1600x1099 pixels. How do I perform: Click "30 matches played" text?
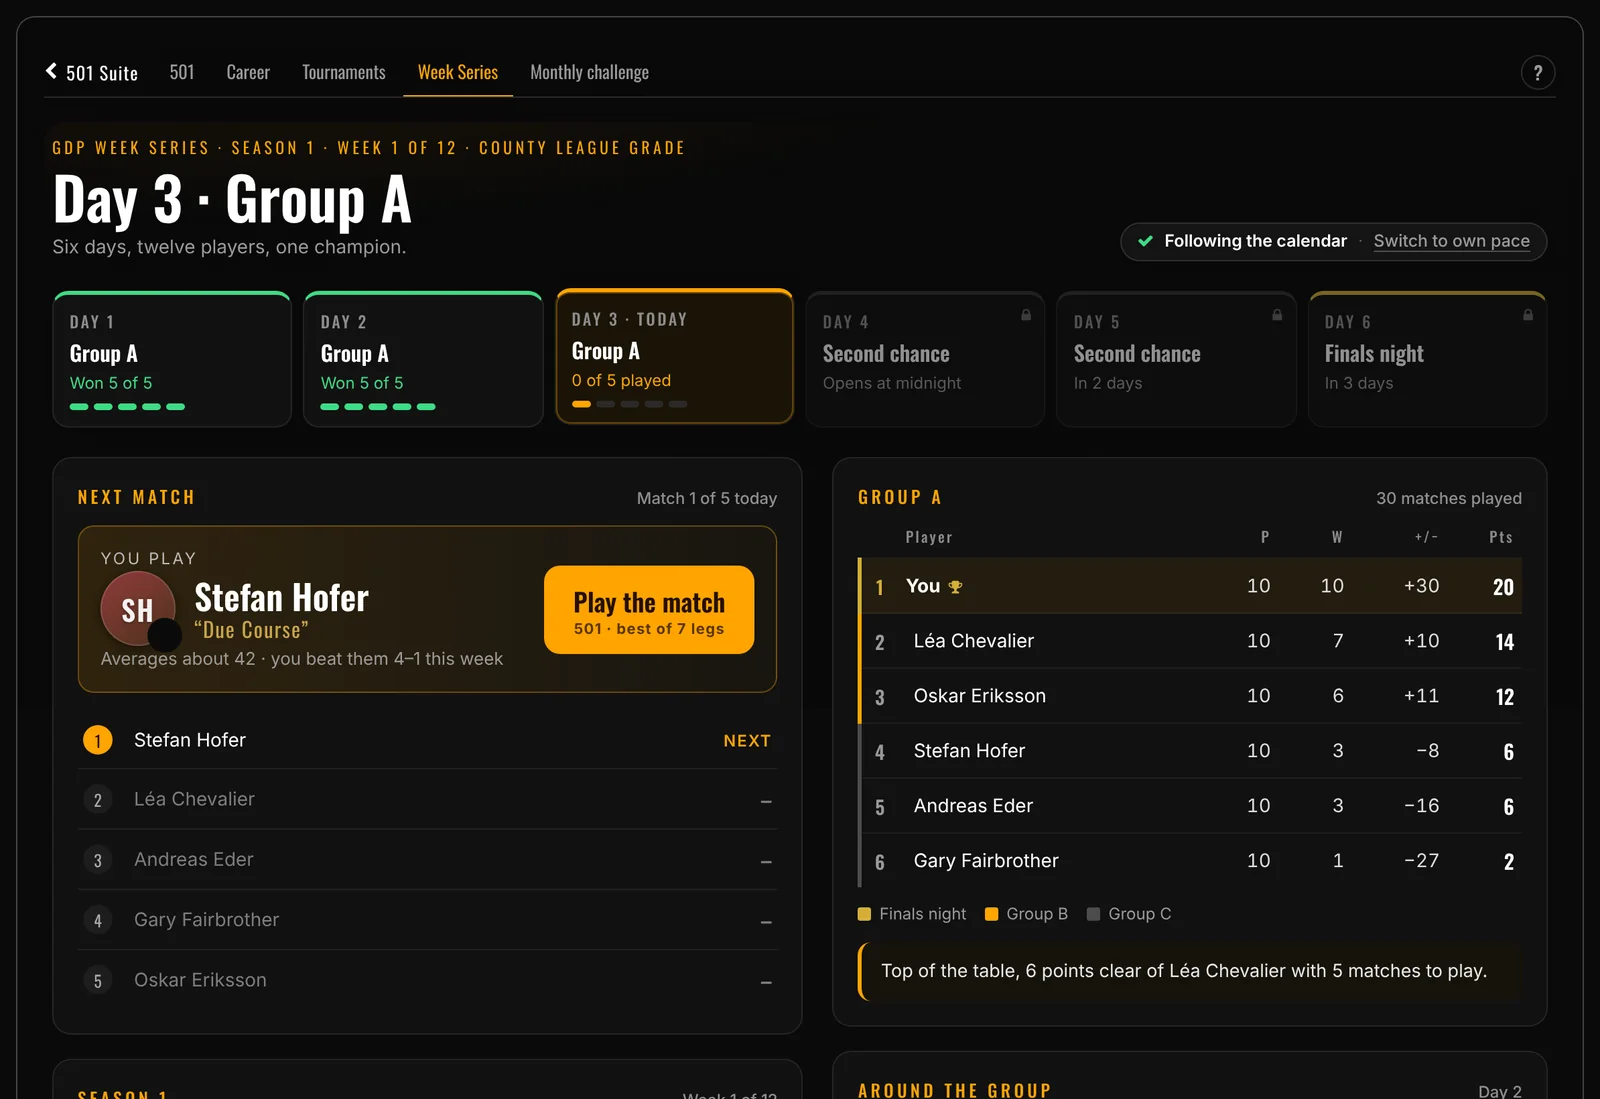point(1448,498)
